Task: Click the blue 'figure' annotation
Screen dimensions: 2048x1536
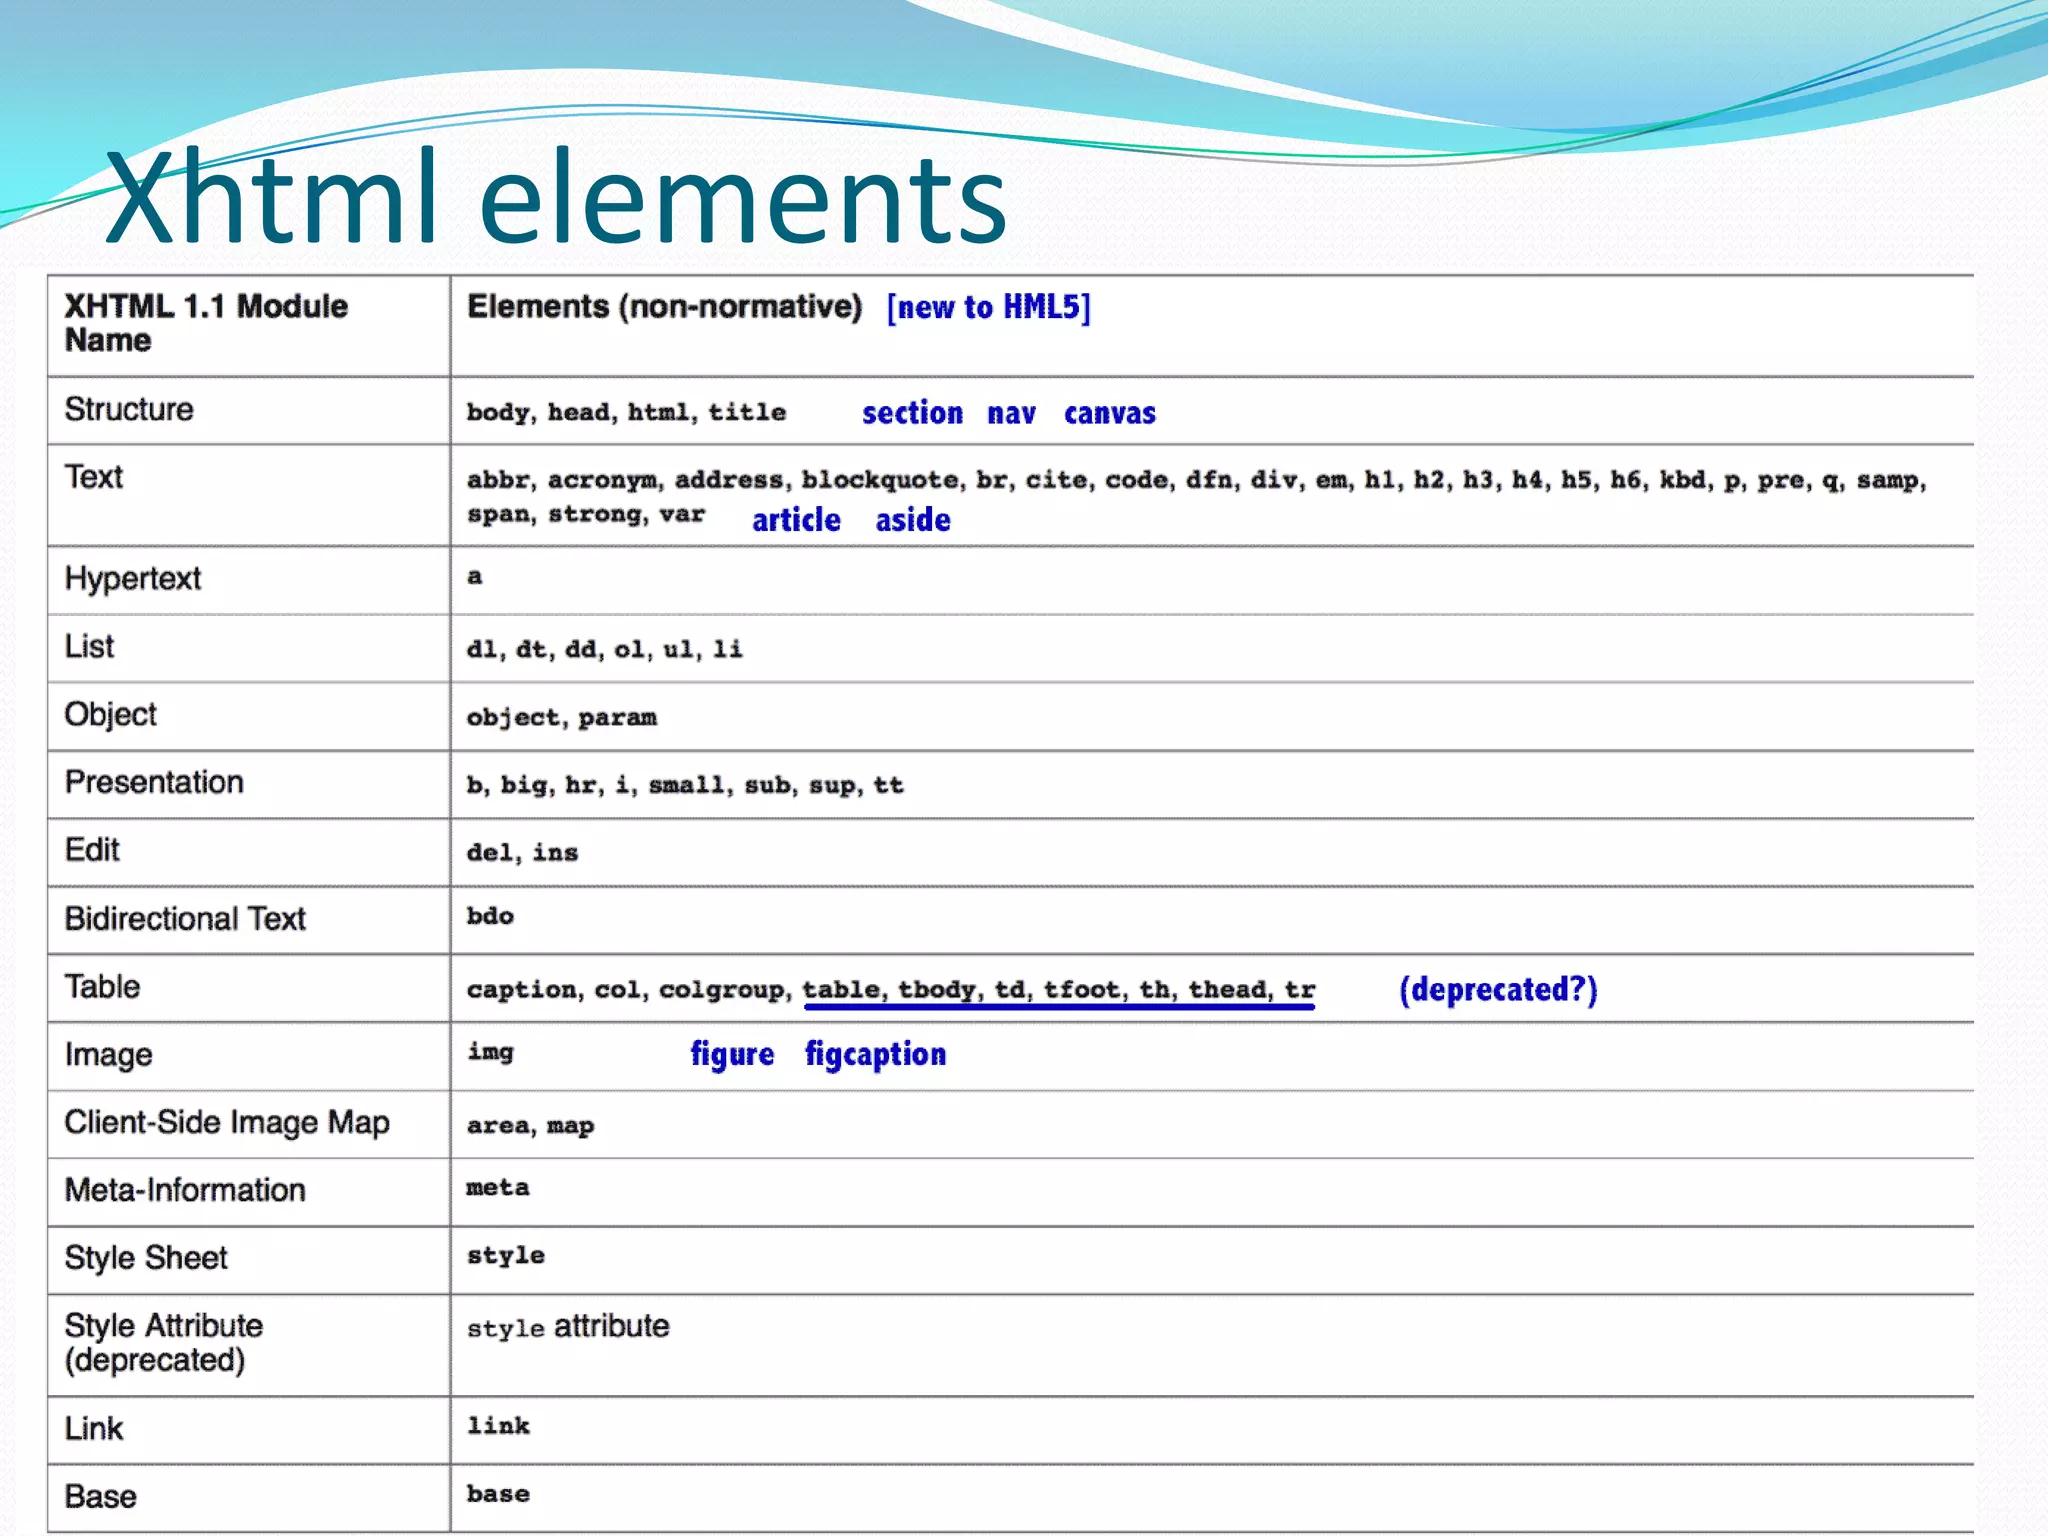Action: (x=732, y=1055)
